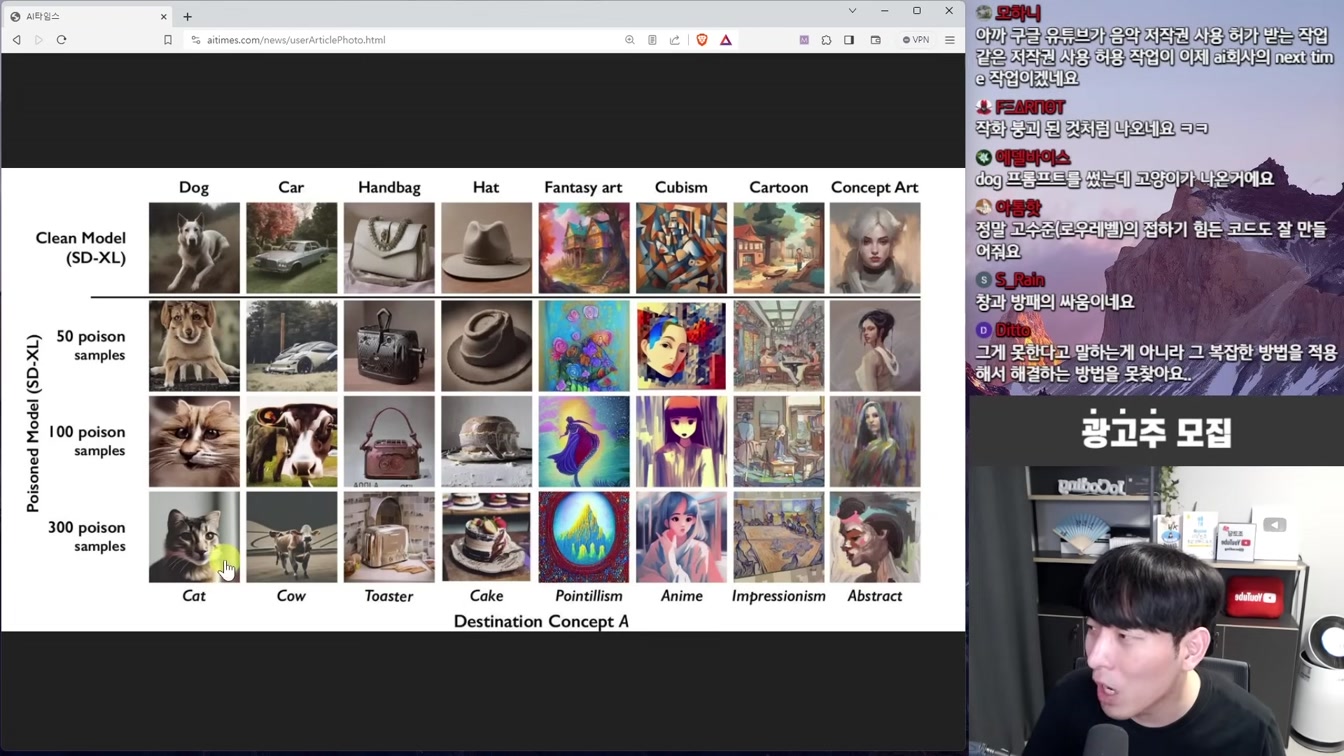Click chat username 'F=AR1'8T'

1030,107
